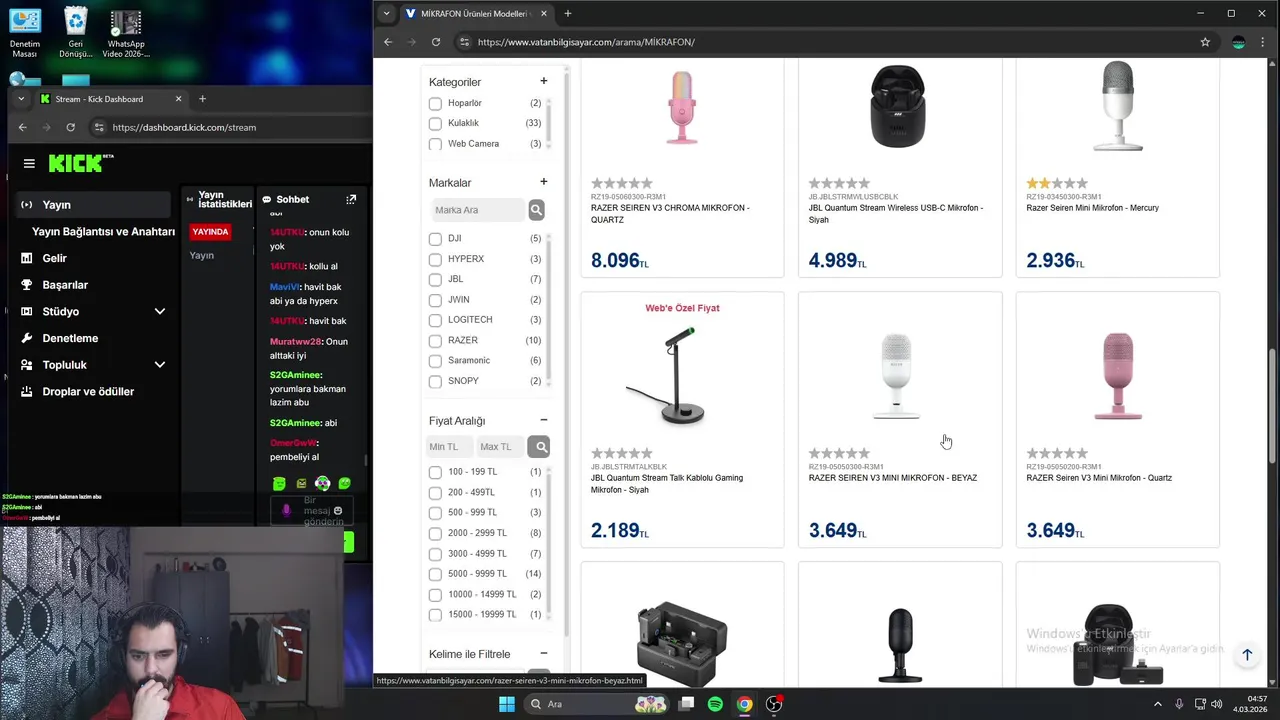Screen dimensions: 1280x720
Task: Bookmark this page with the star icon
Action: (x=1205, y=42)
